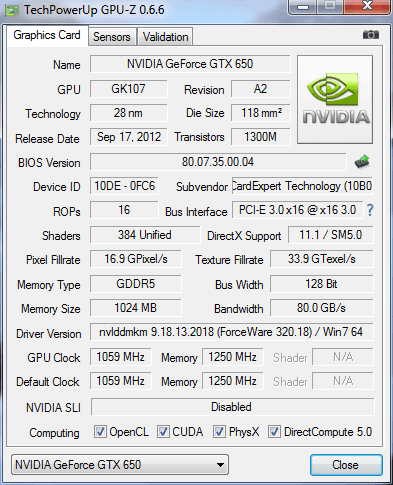Open the GPU selection dropdown
Viewport: 393px width, 485px height.
(x=120, y=464)
